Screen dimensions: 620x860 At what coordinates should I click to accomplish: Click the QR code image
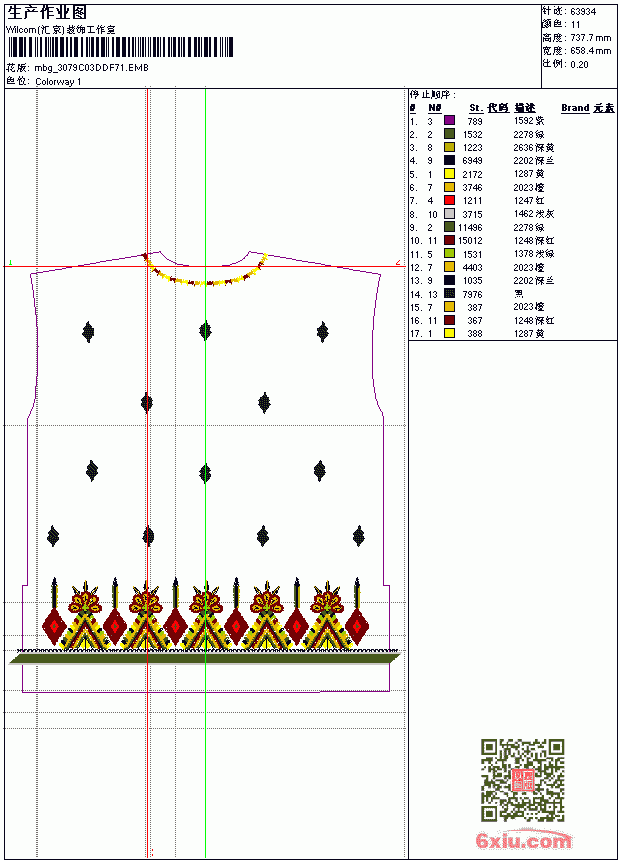click(522, 780)
